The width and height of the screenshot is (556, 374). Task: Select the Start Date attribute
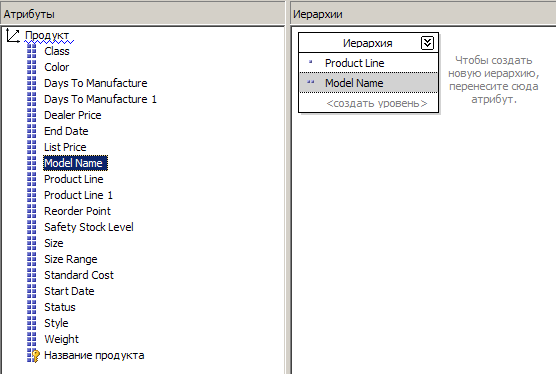tap(69, 291)
